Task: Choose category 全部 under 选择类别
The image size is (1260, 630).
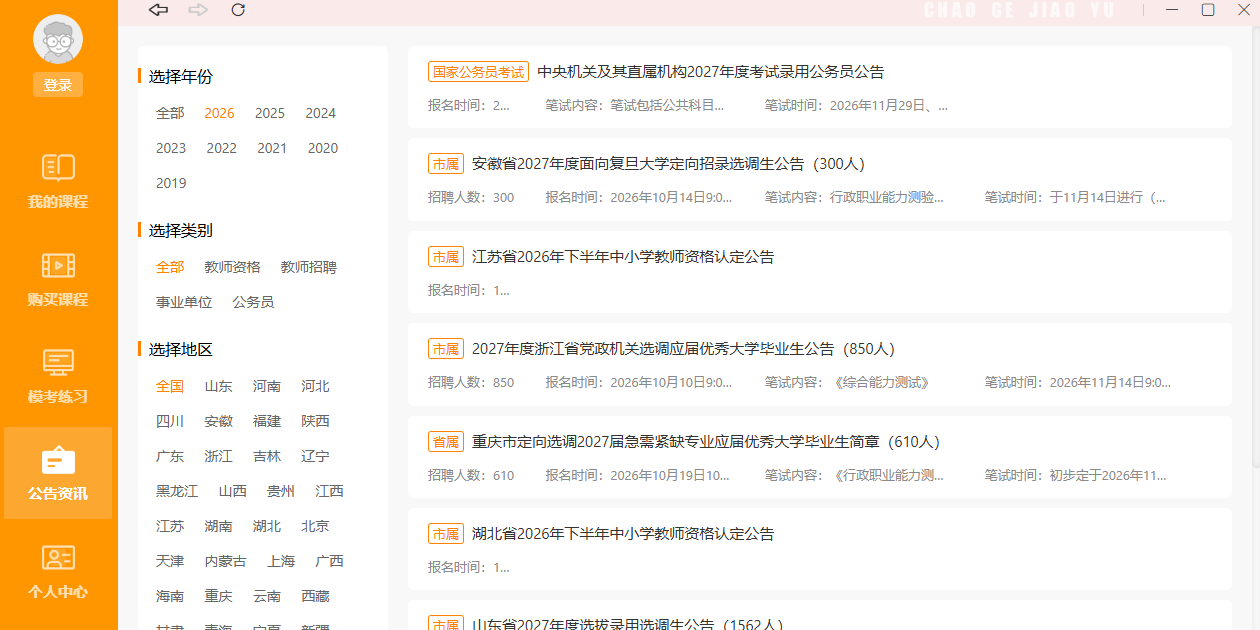Action: [170, 267]
